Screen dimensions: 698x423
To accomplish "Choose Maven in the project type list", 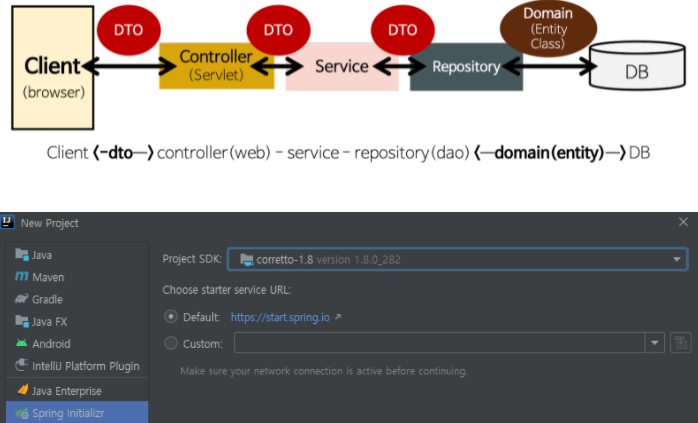I will pyautogui.click(x=77, y=277).
